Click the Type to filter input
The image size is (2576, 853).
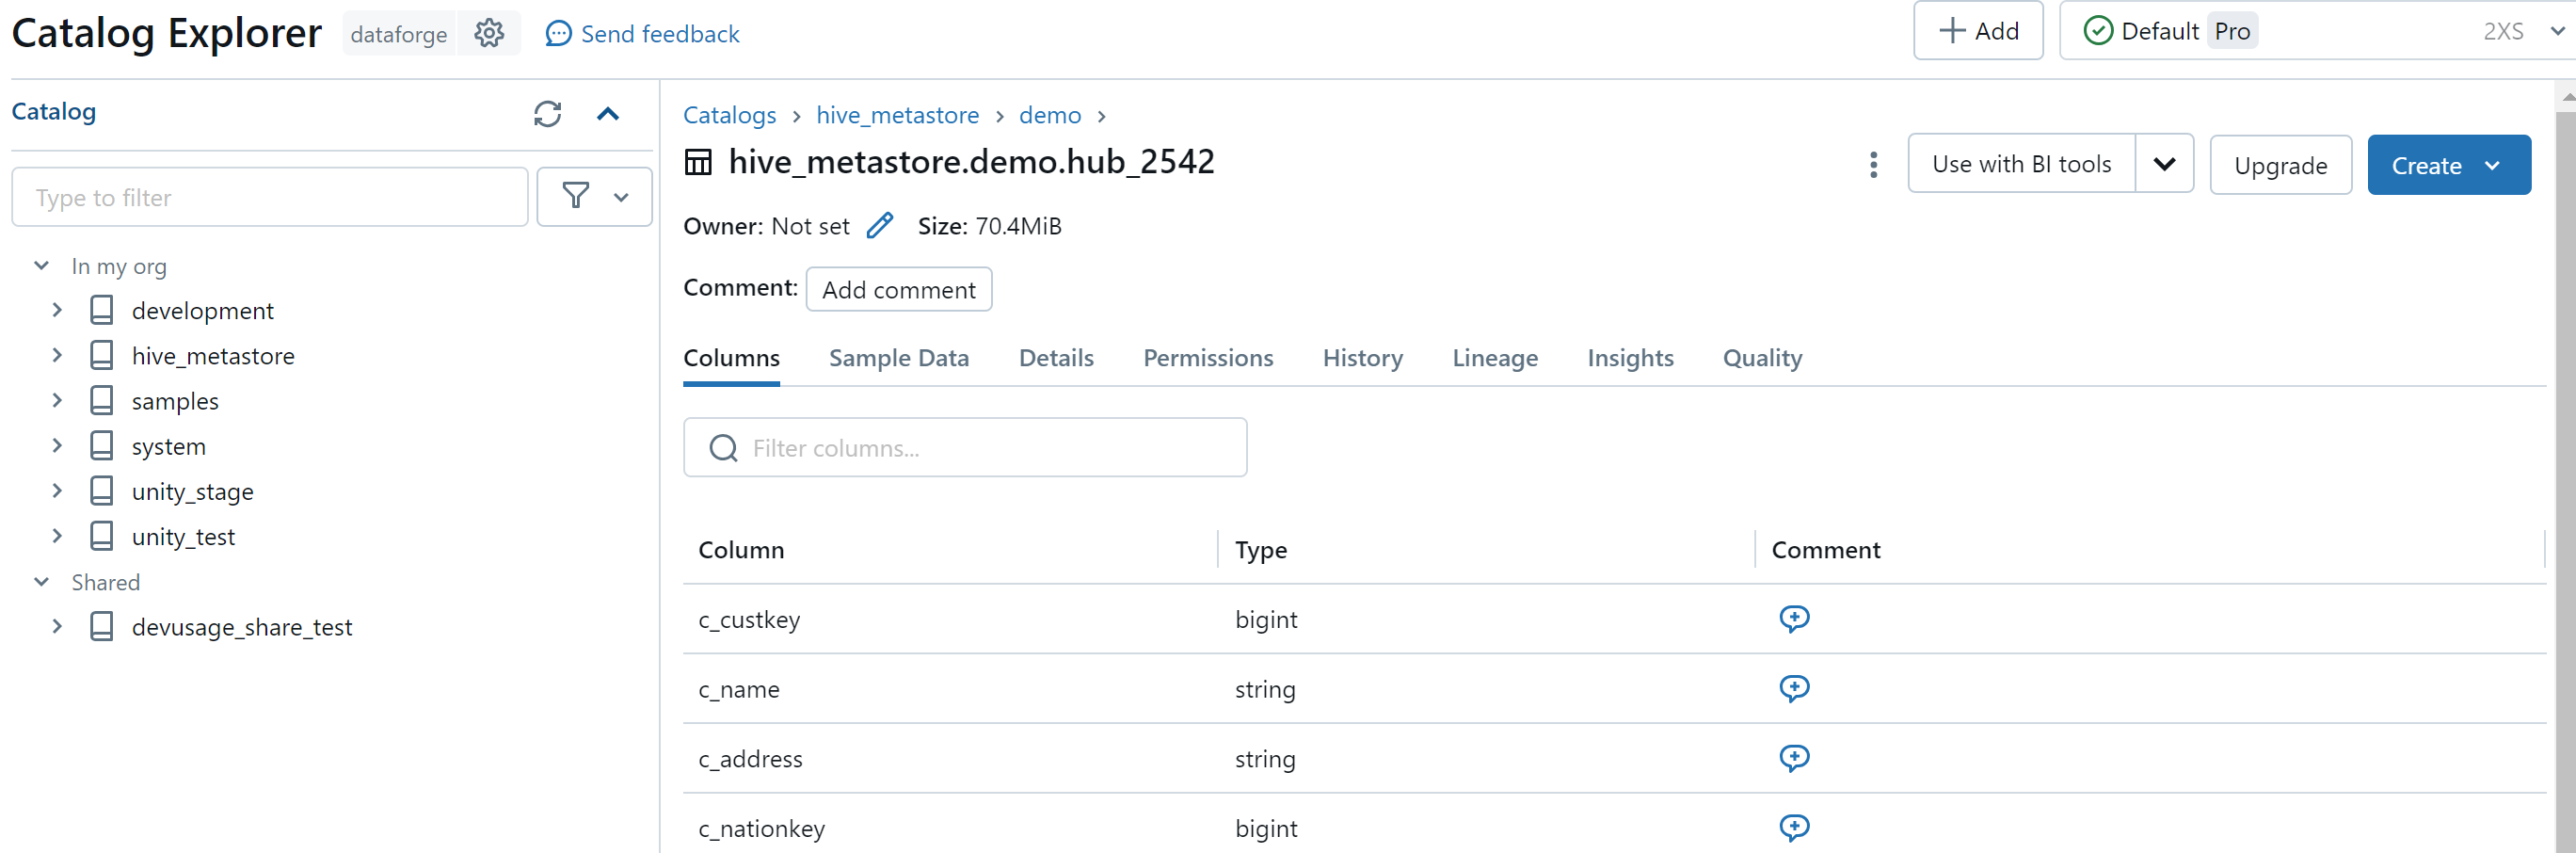(x=269, y=197)
